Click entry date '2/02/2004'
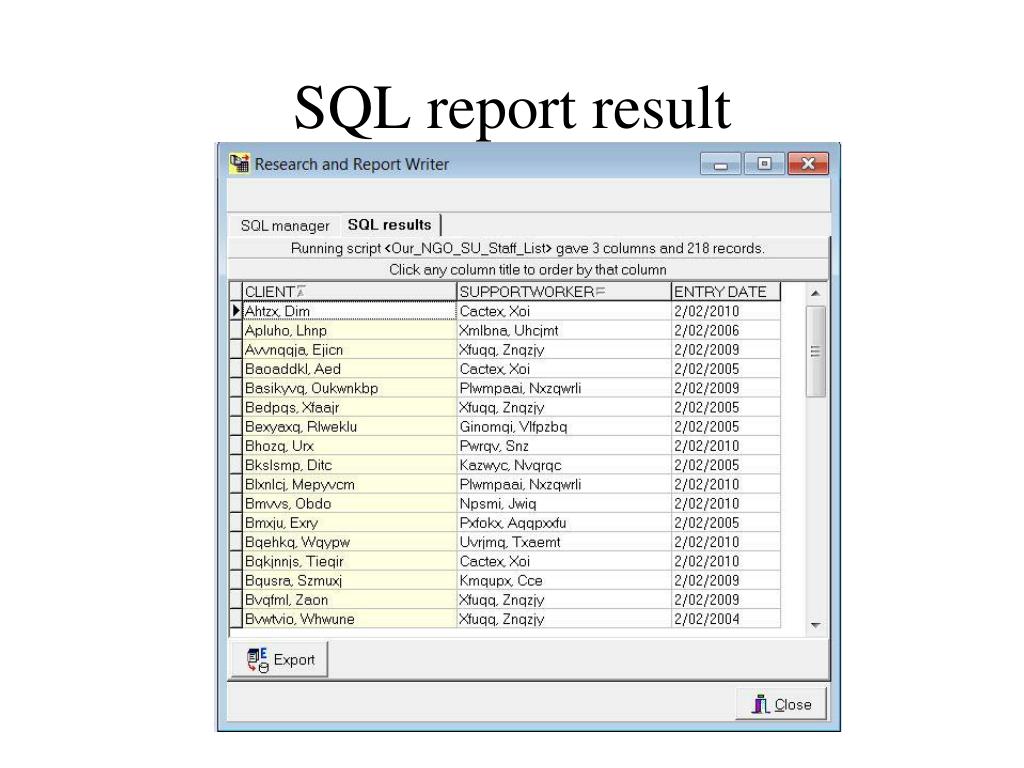 click(726, 619)
